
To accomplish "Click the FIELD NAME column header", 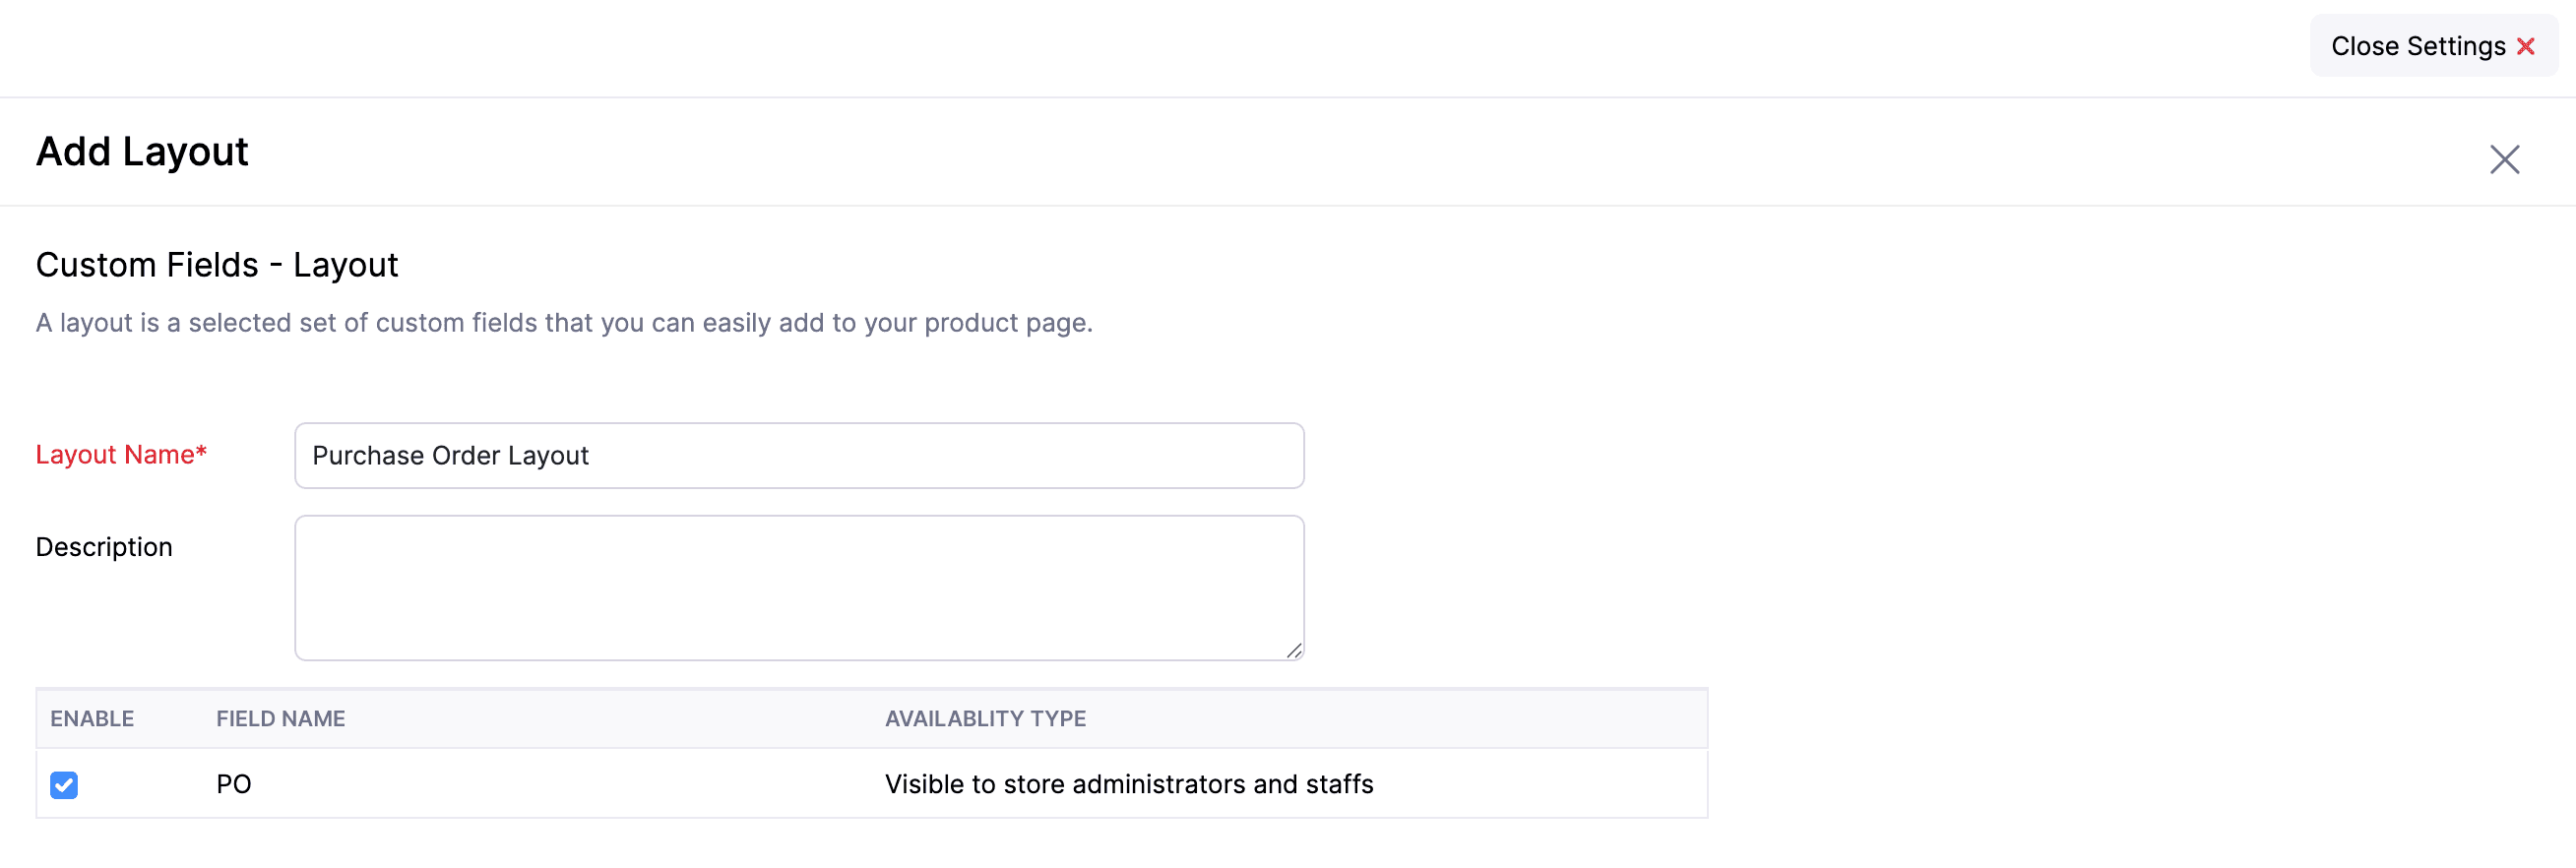I will pyautogui.click(x=280, y=718).
